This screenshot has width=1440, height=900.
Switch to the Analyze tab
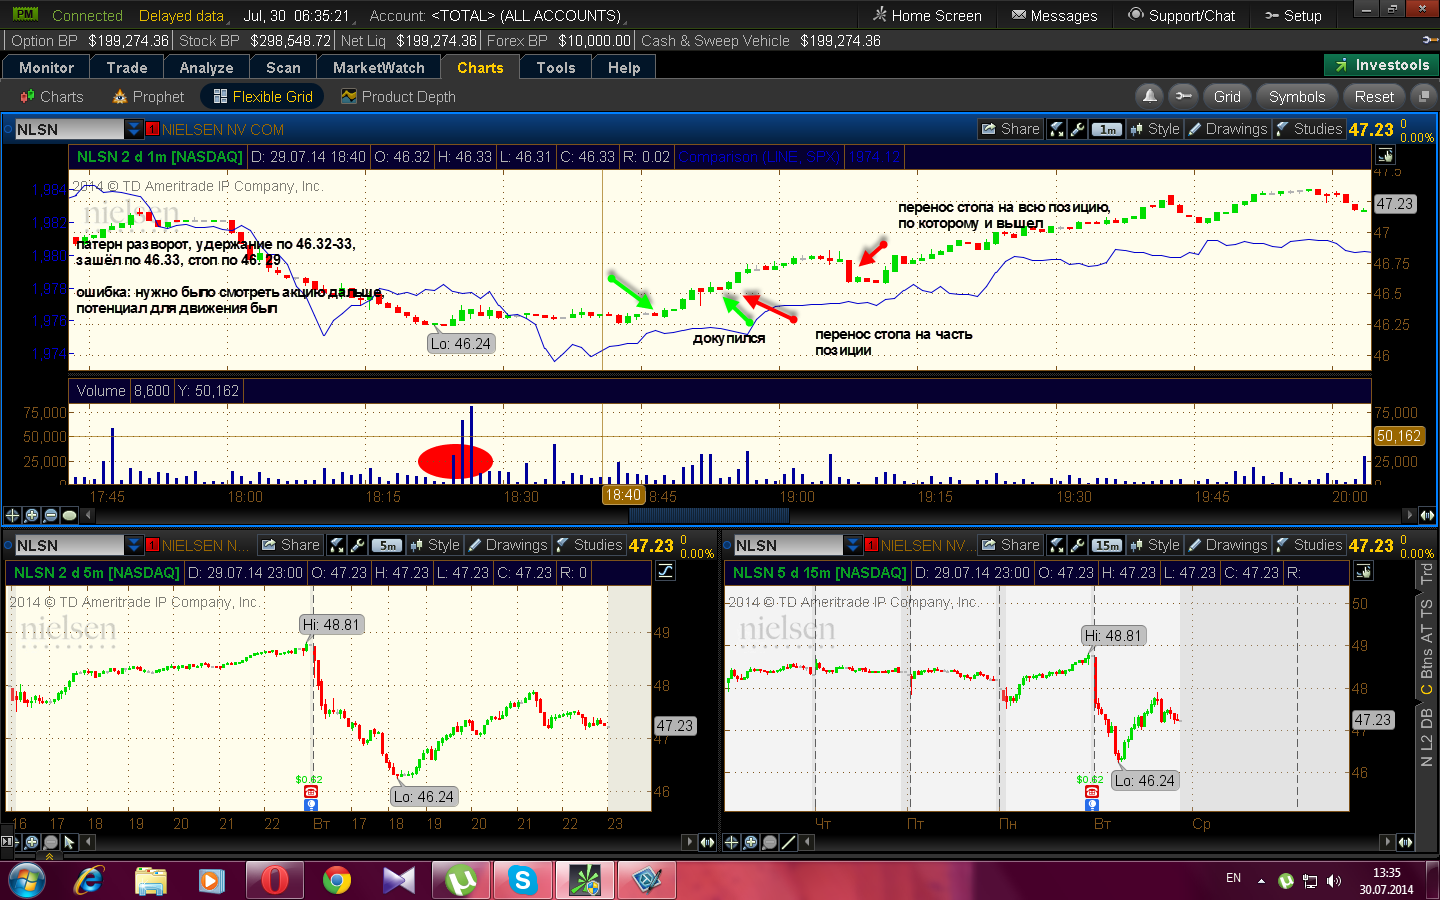(x=206, y=67)
